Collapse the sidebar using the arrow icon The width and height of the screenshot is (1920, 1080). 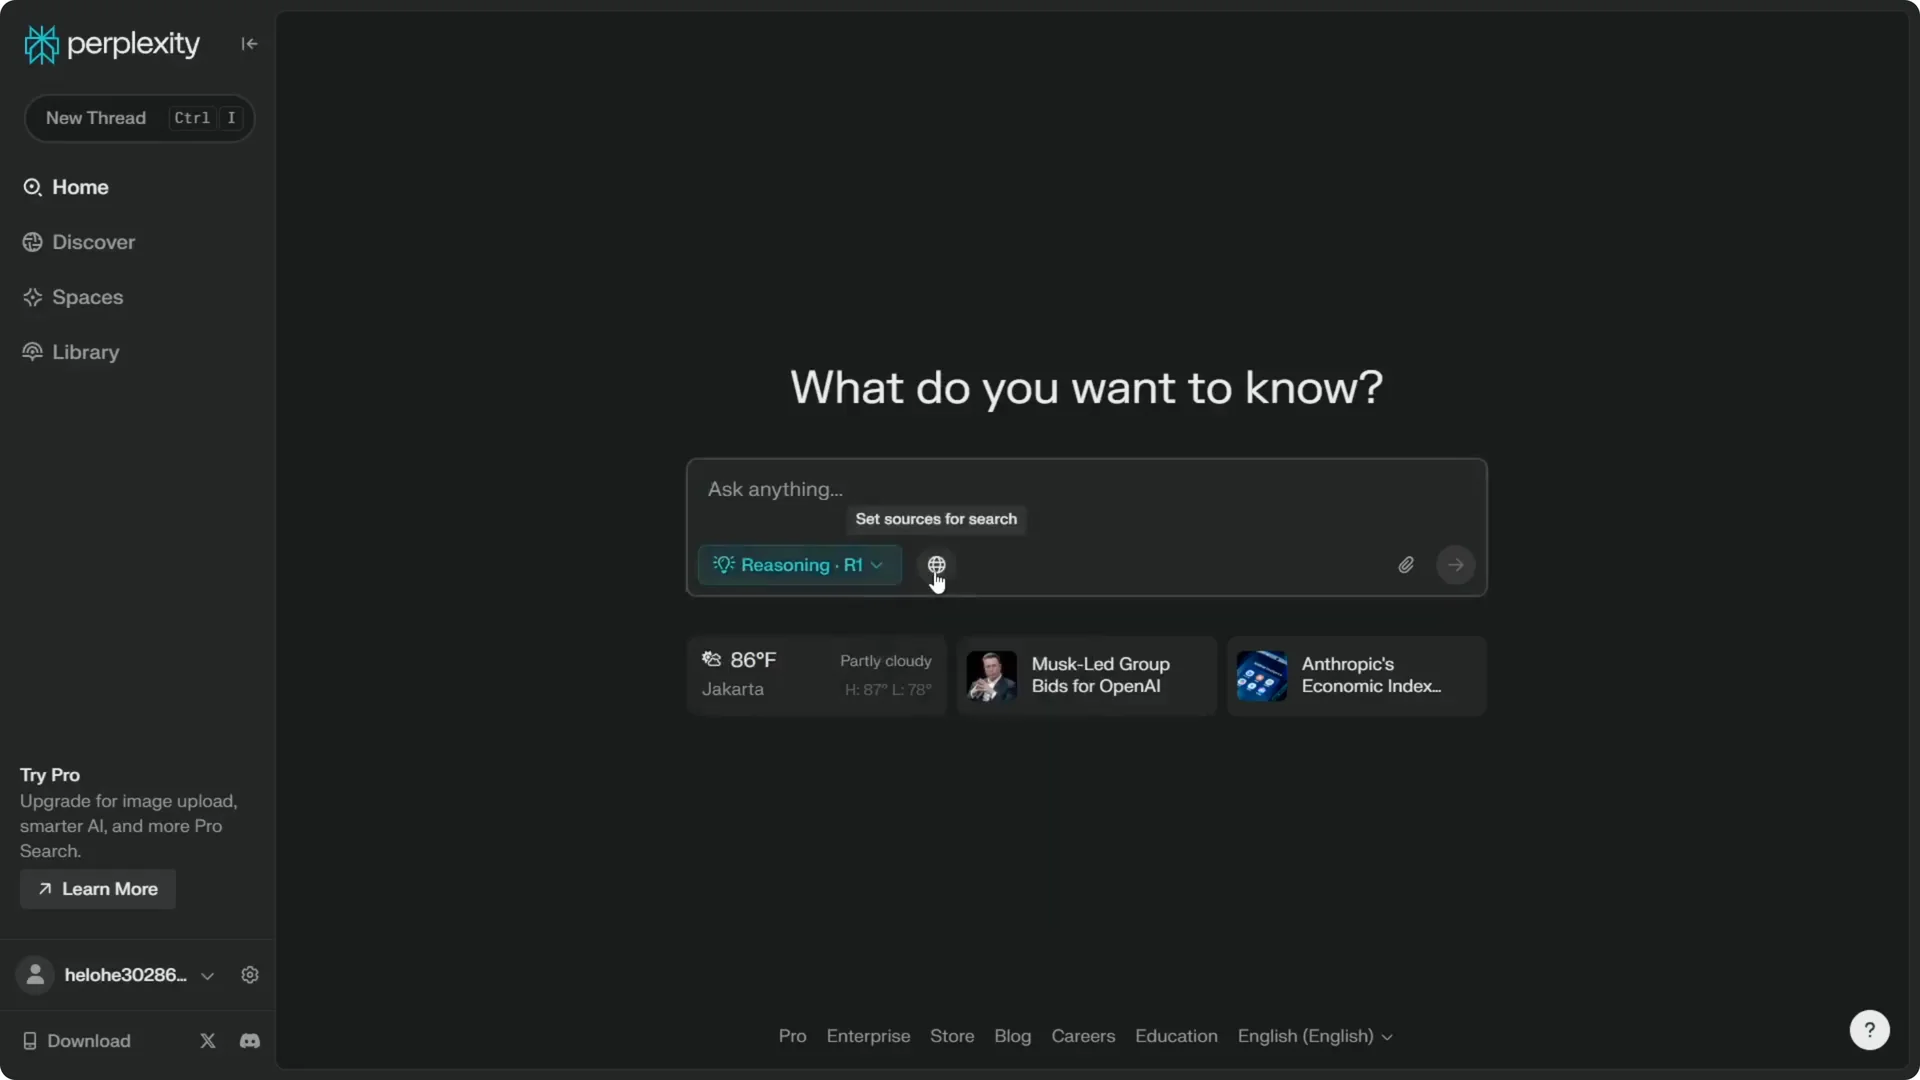[x=249, y=43]
